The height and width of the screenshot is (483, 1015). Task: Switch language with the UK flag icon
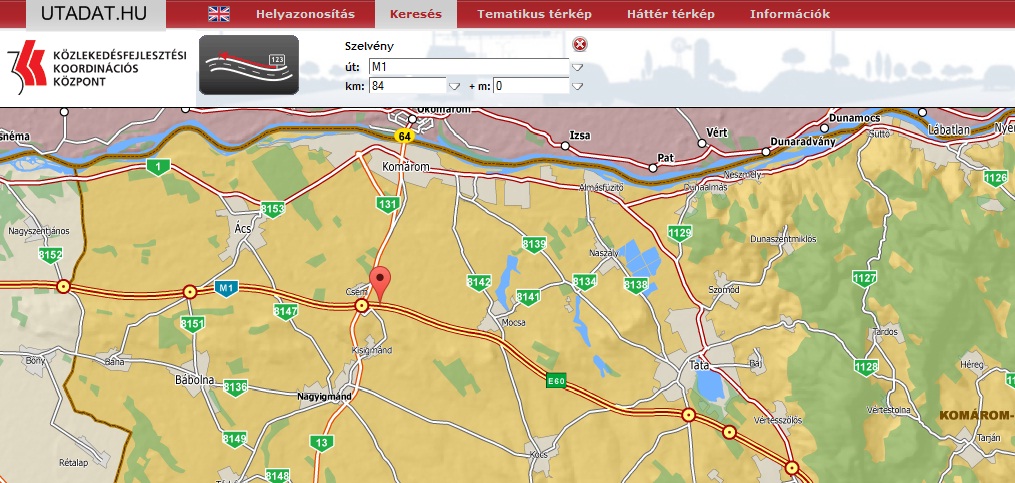coord(218,14)
